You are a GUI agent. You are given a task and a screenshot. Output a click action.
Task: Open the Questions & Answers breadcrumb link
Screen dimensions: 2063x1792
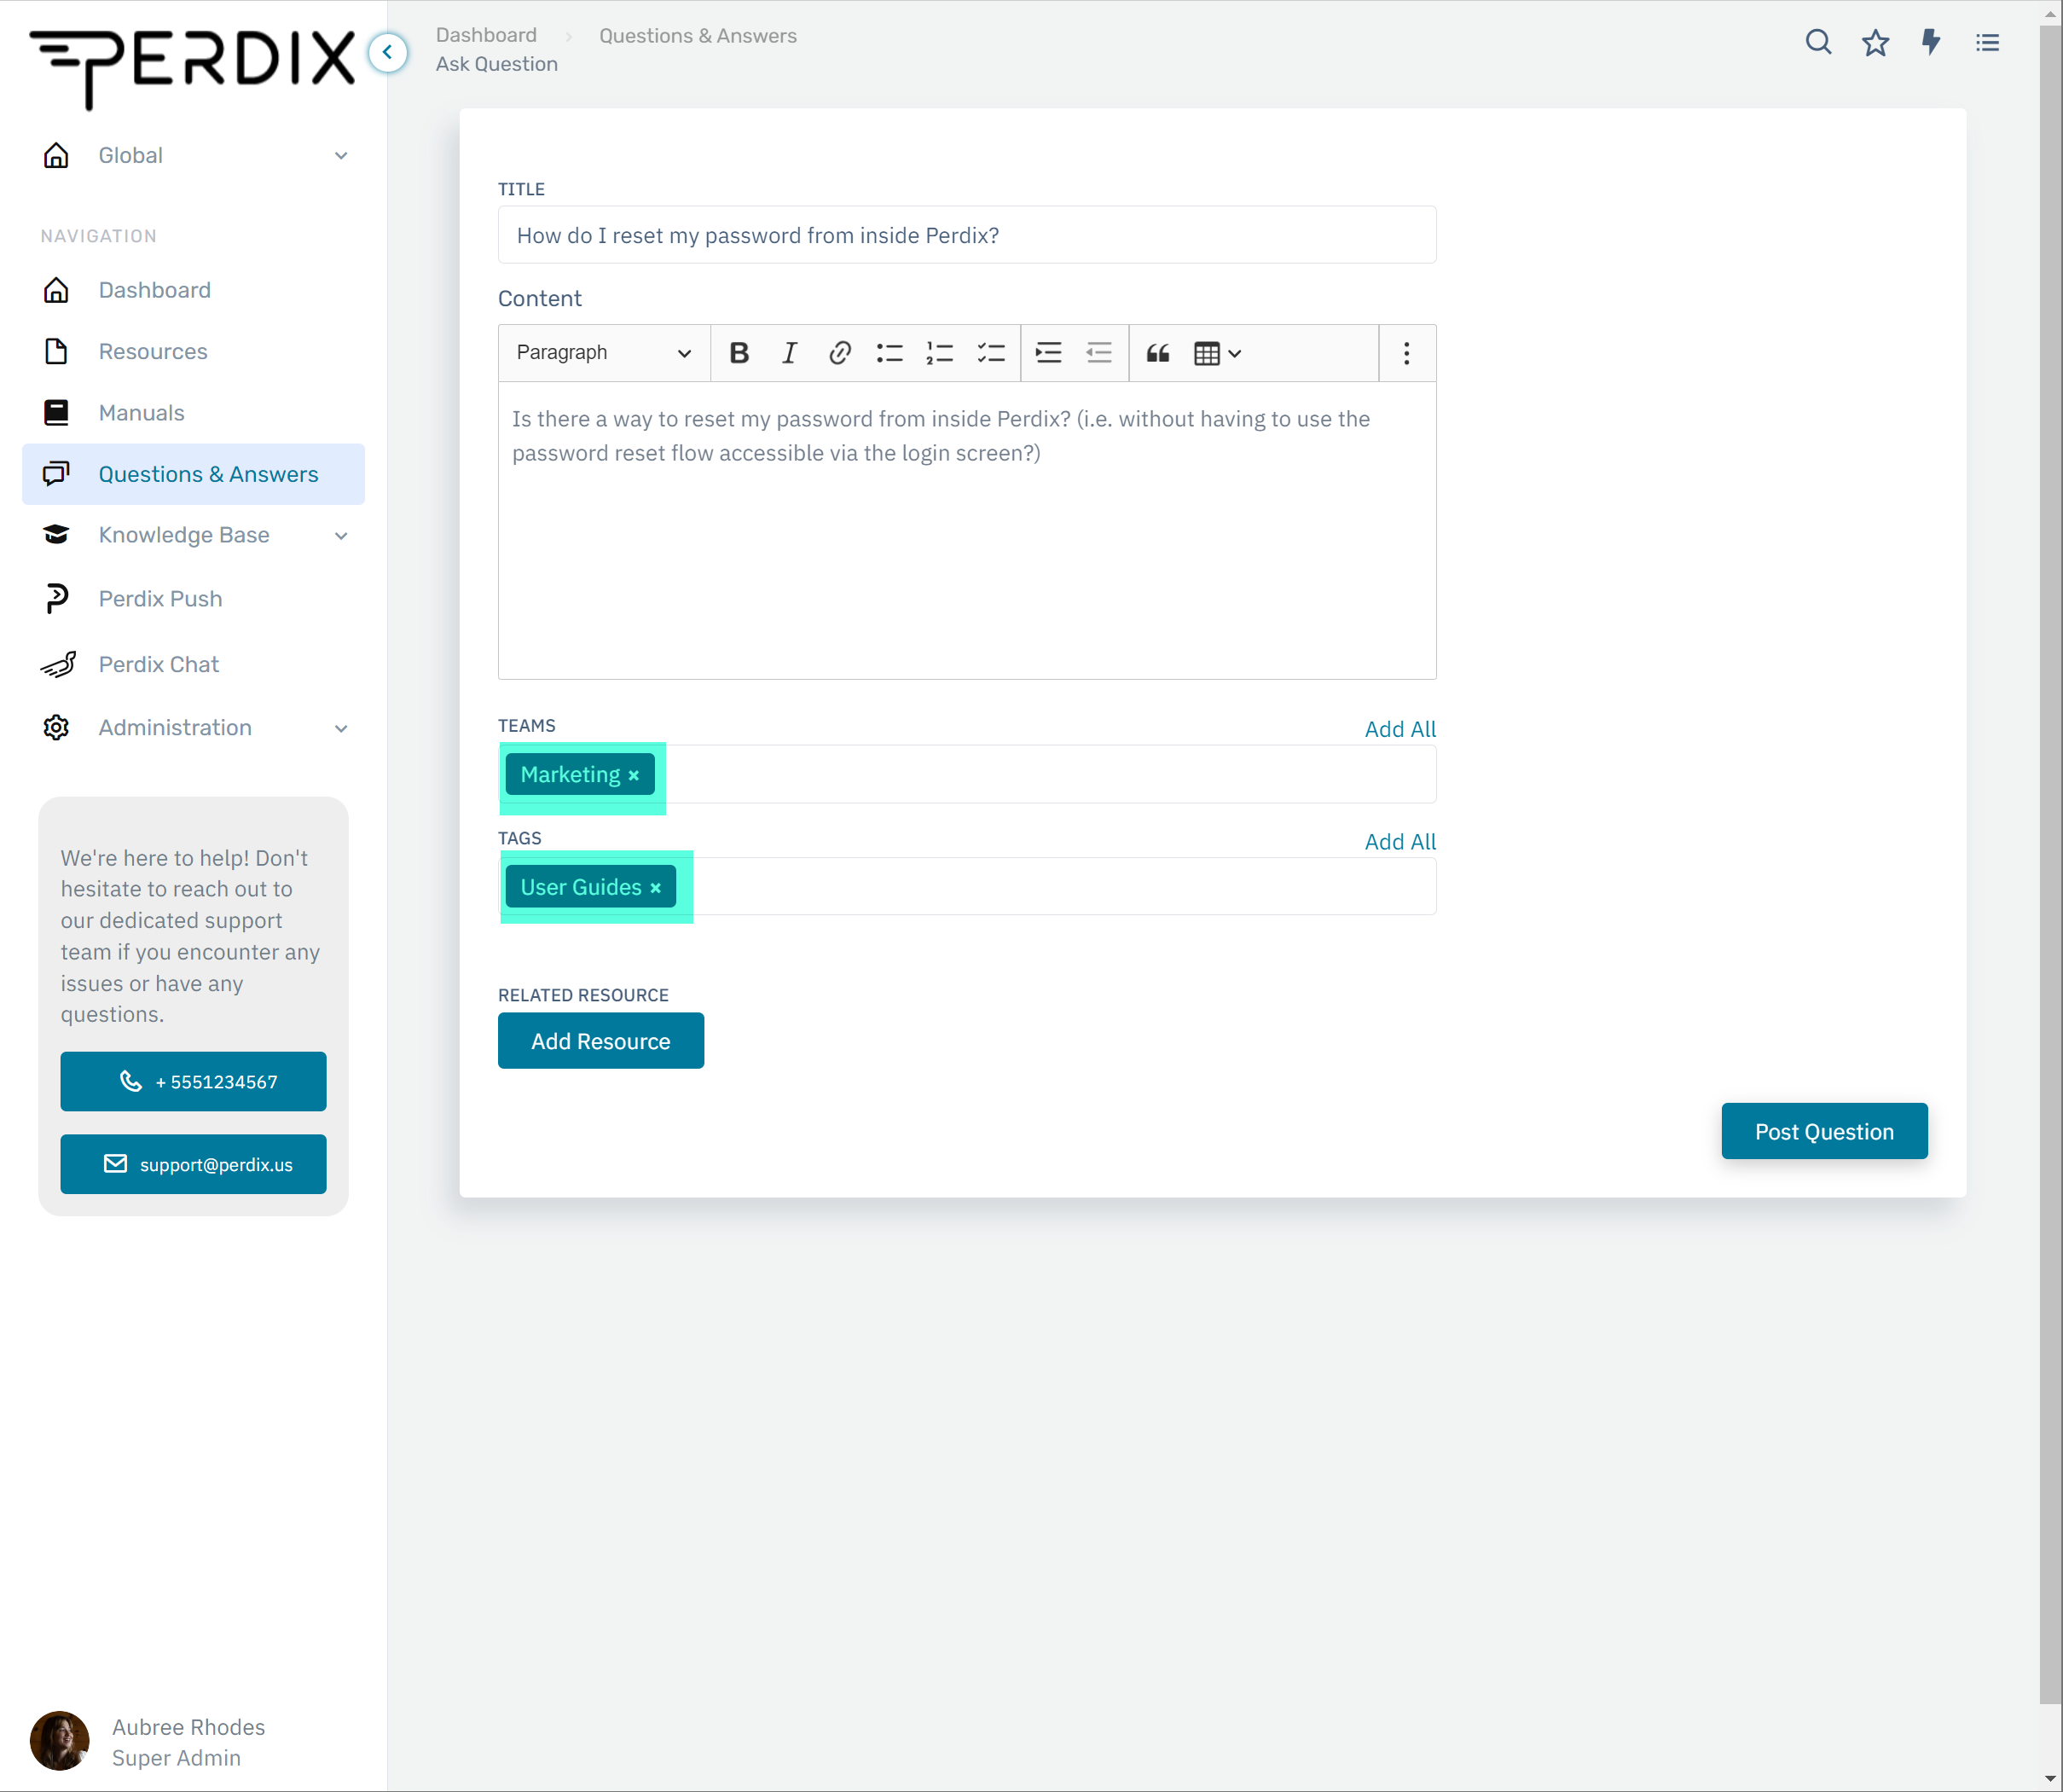698,36
